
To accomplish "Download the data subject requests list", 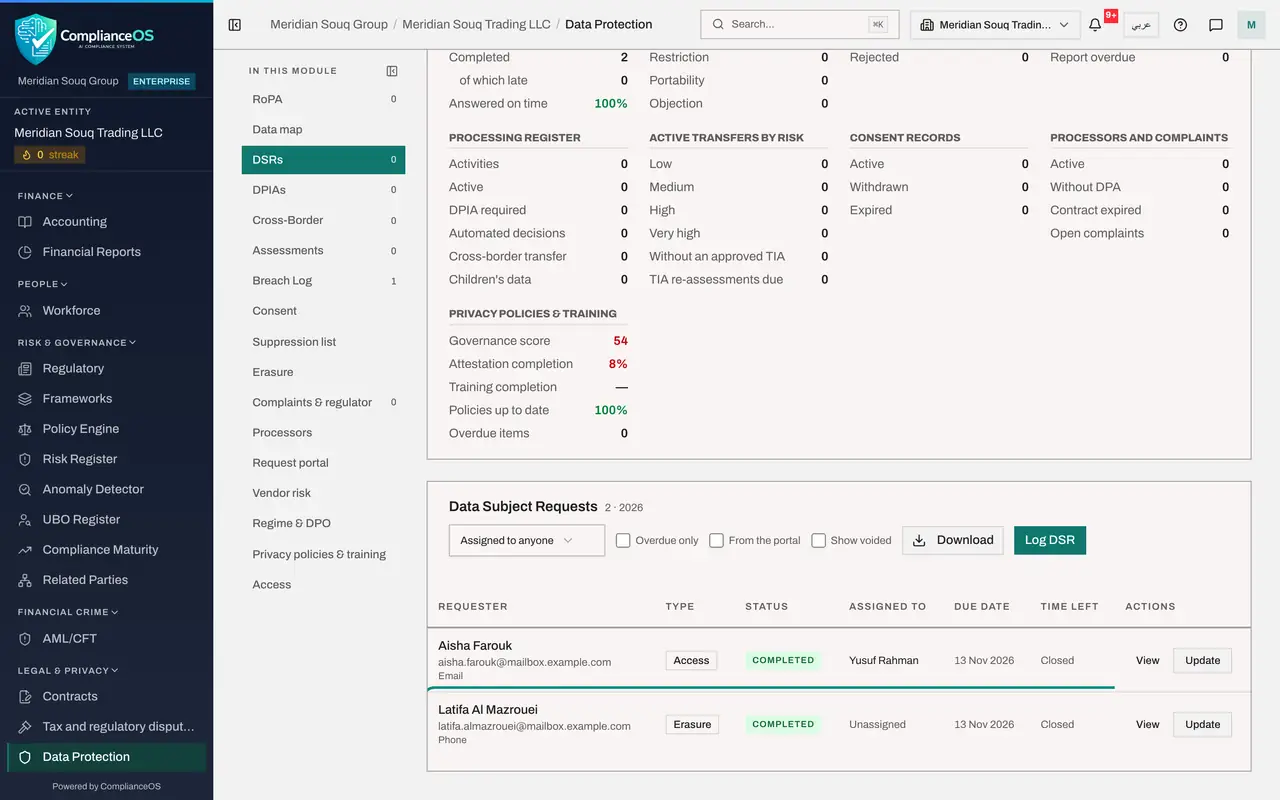I will point(953,540).
